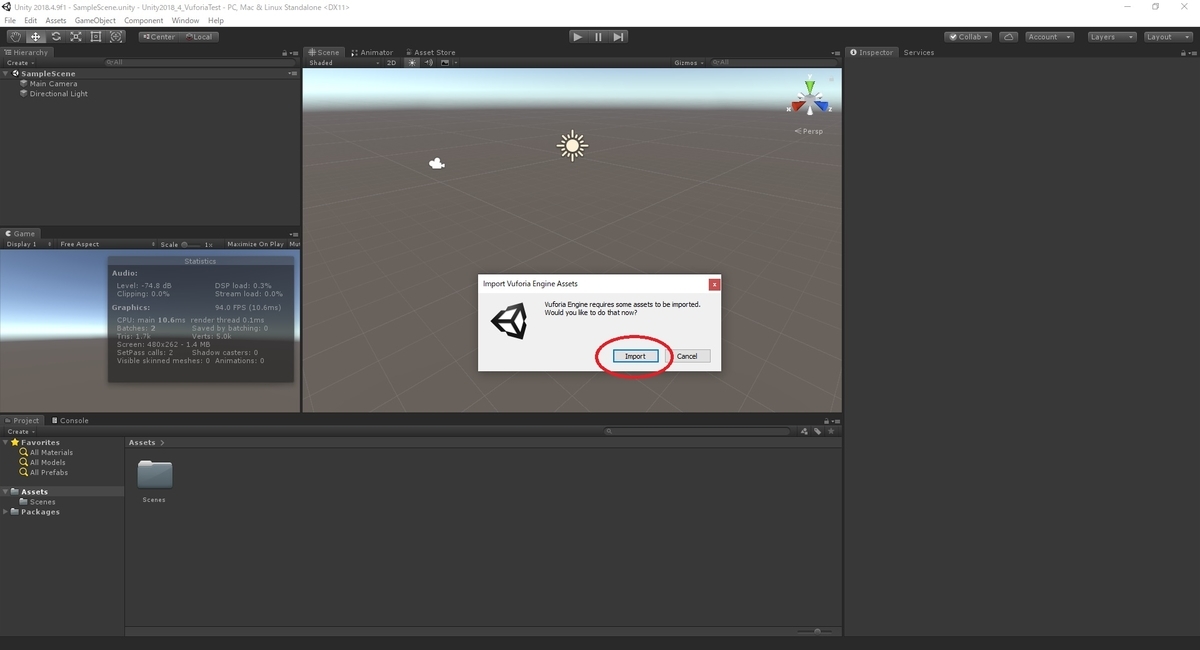1200x650 pixels.
Task: Select the Scale tool in the toolbar
Action: [76, 37]
